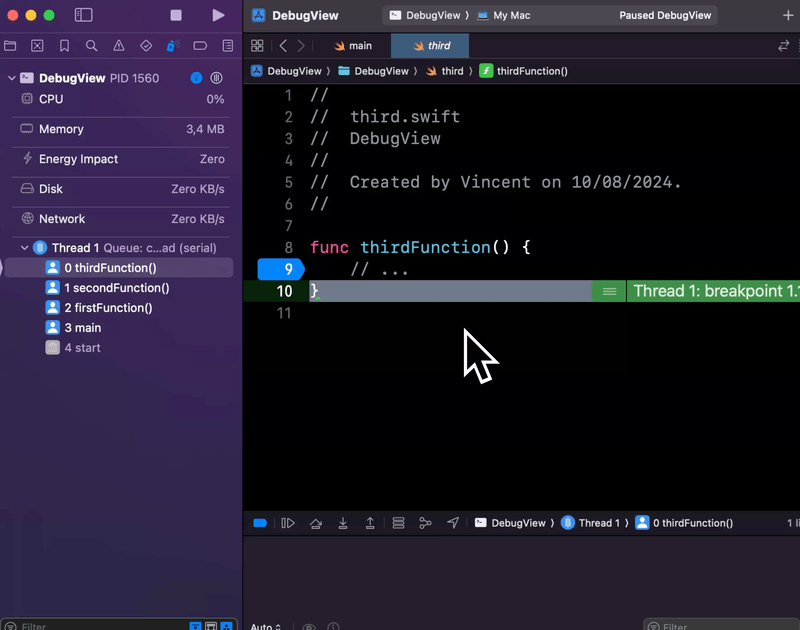
Task: Open the CPU gauge report
Action: [x=122, y=99]
